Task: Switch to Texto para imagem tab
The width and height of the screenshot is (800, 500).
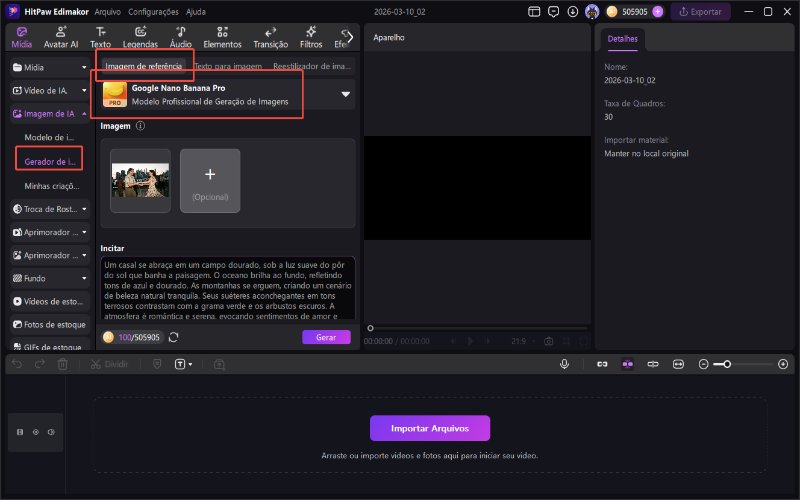Action: point(229,66)
